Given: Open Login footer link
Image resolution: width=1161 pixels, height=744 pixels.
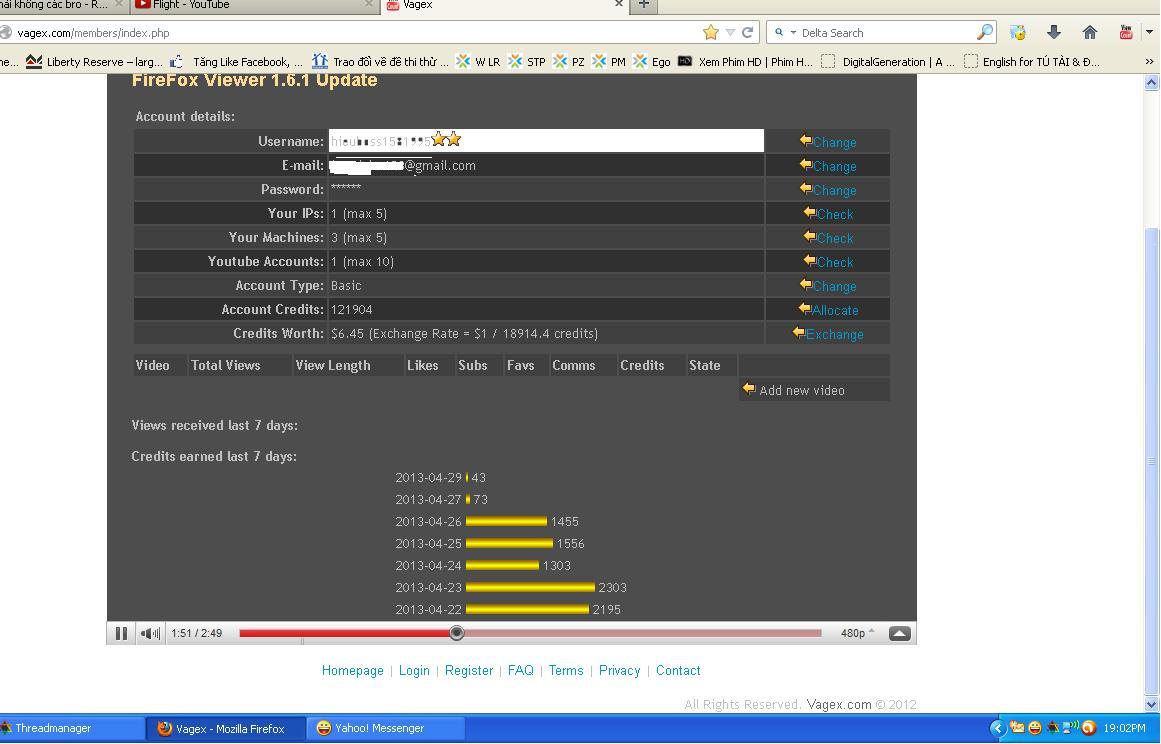Looking at the screenshot, I should click(414, 670).
